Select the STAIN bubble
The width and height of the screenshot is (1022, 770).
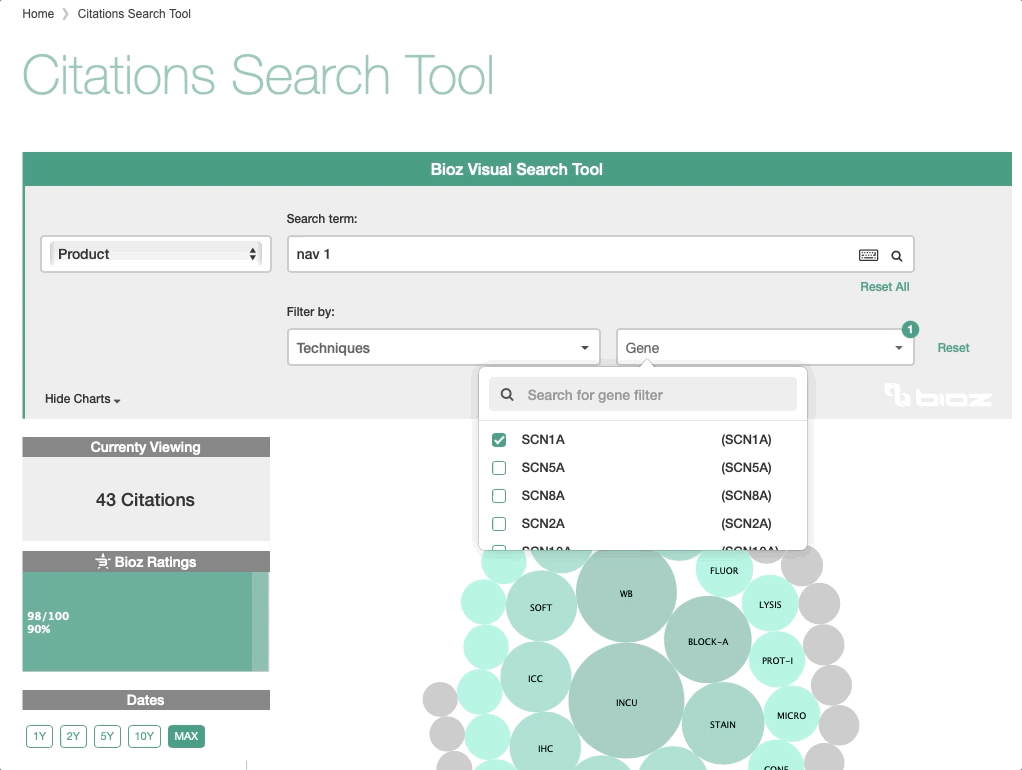722,724
